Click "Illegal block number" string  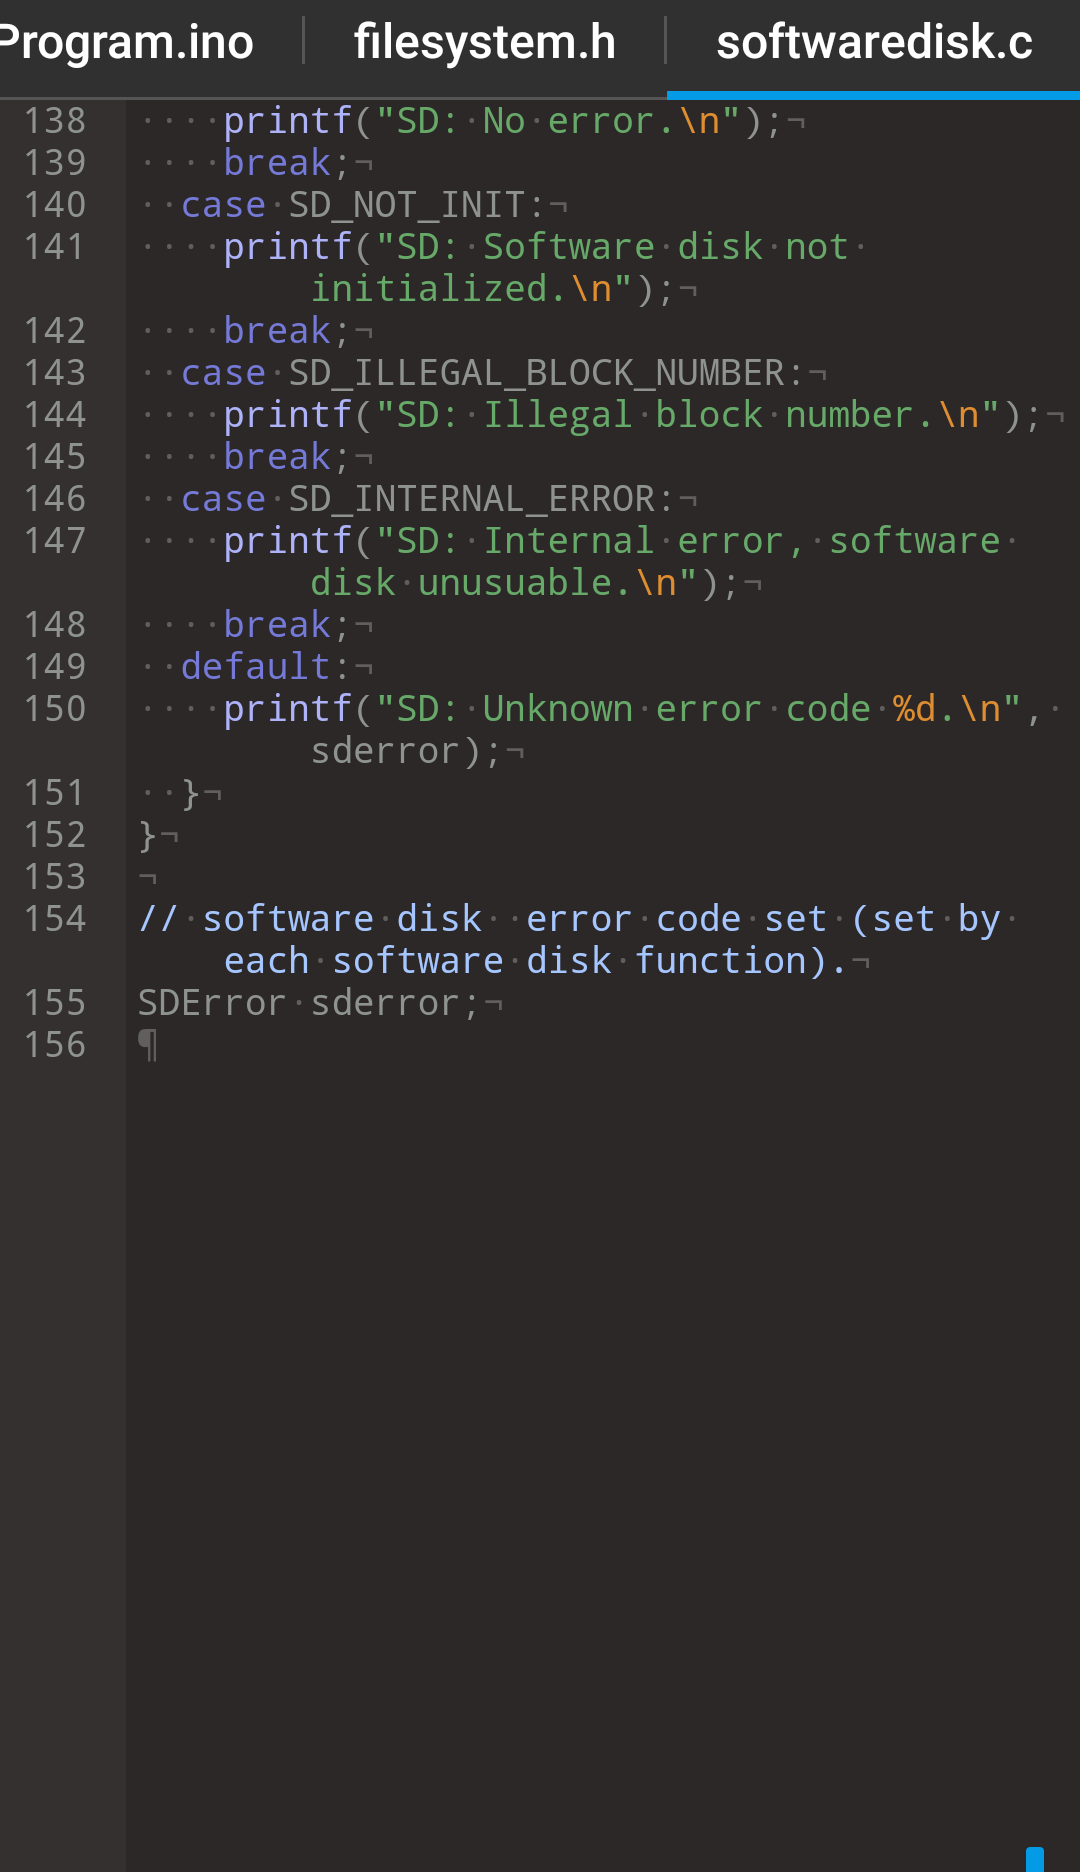(x=698, y=415)
